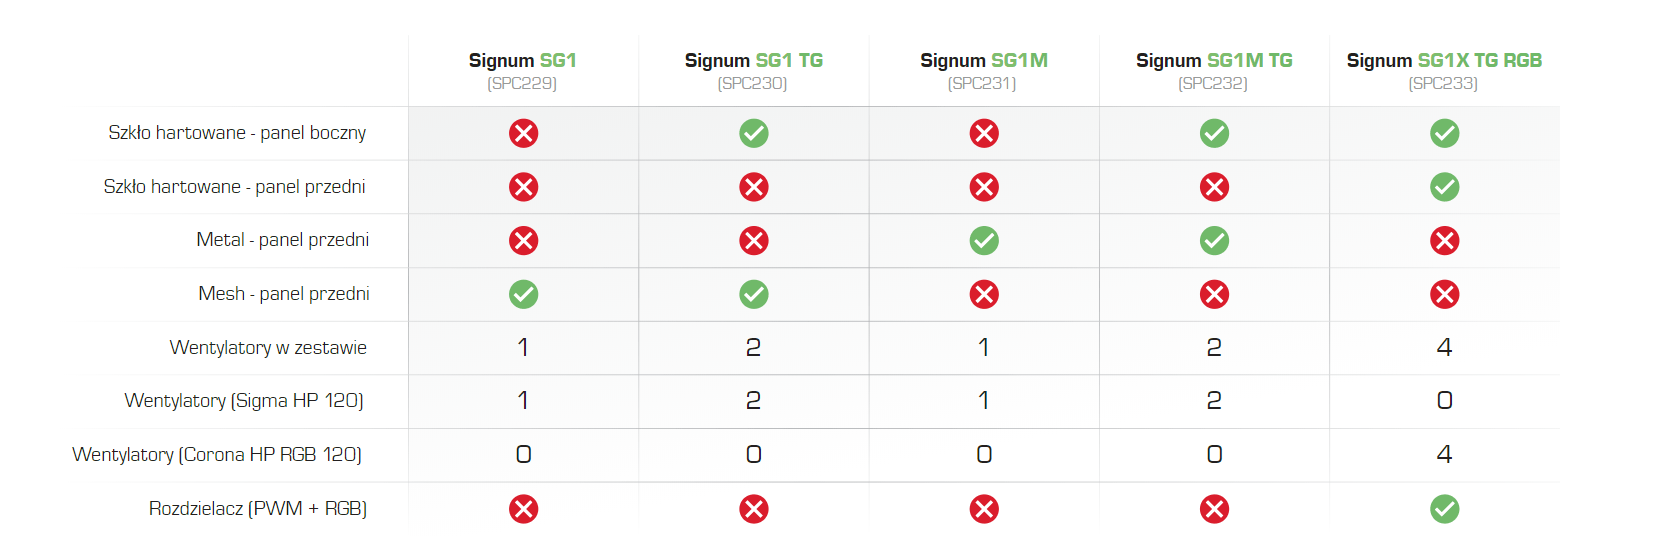Click red cross for SG1 tempered side panel
Screen dimensions: 1675x557
523,133
